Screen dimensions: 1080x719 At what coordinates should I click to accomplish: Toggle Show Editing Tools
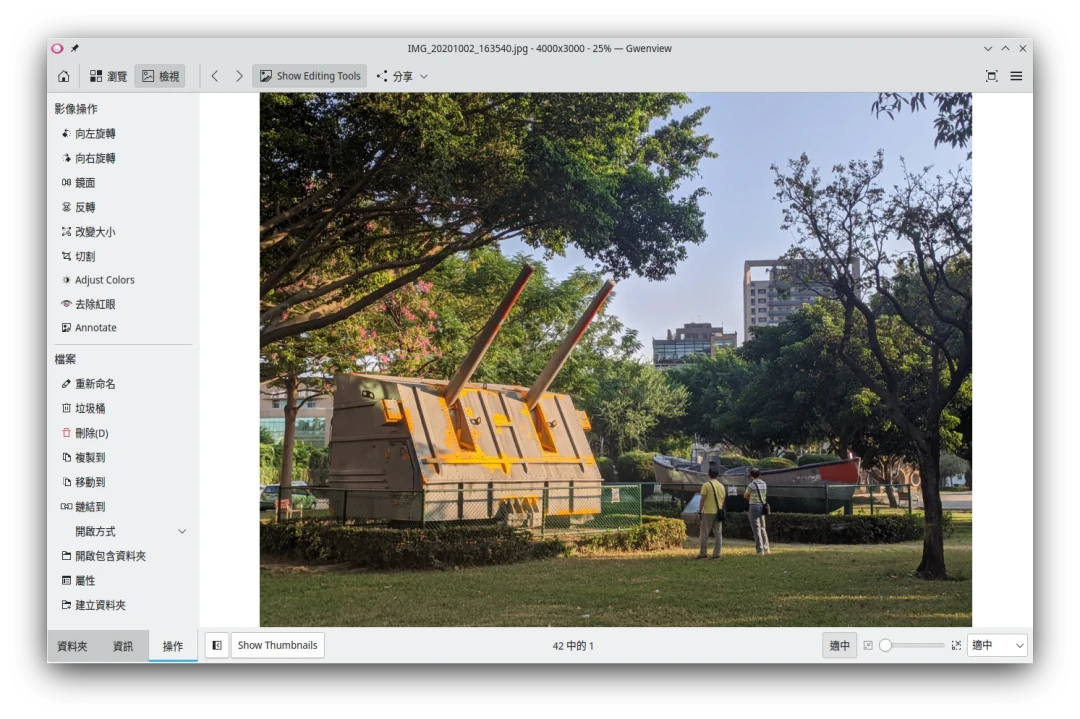310,76
